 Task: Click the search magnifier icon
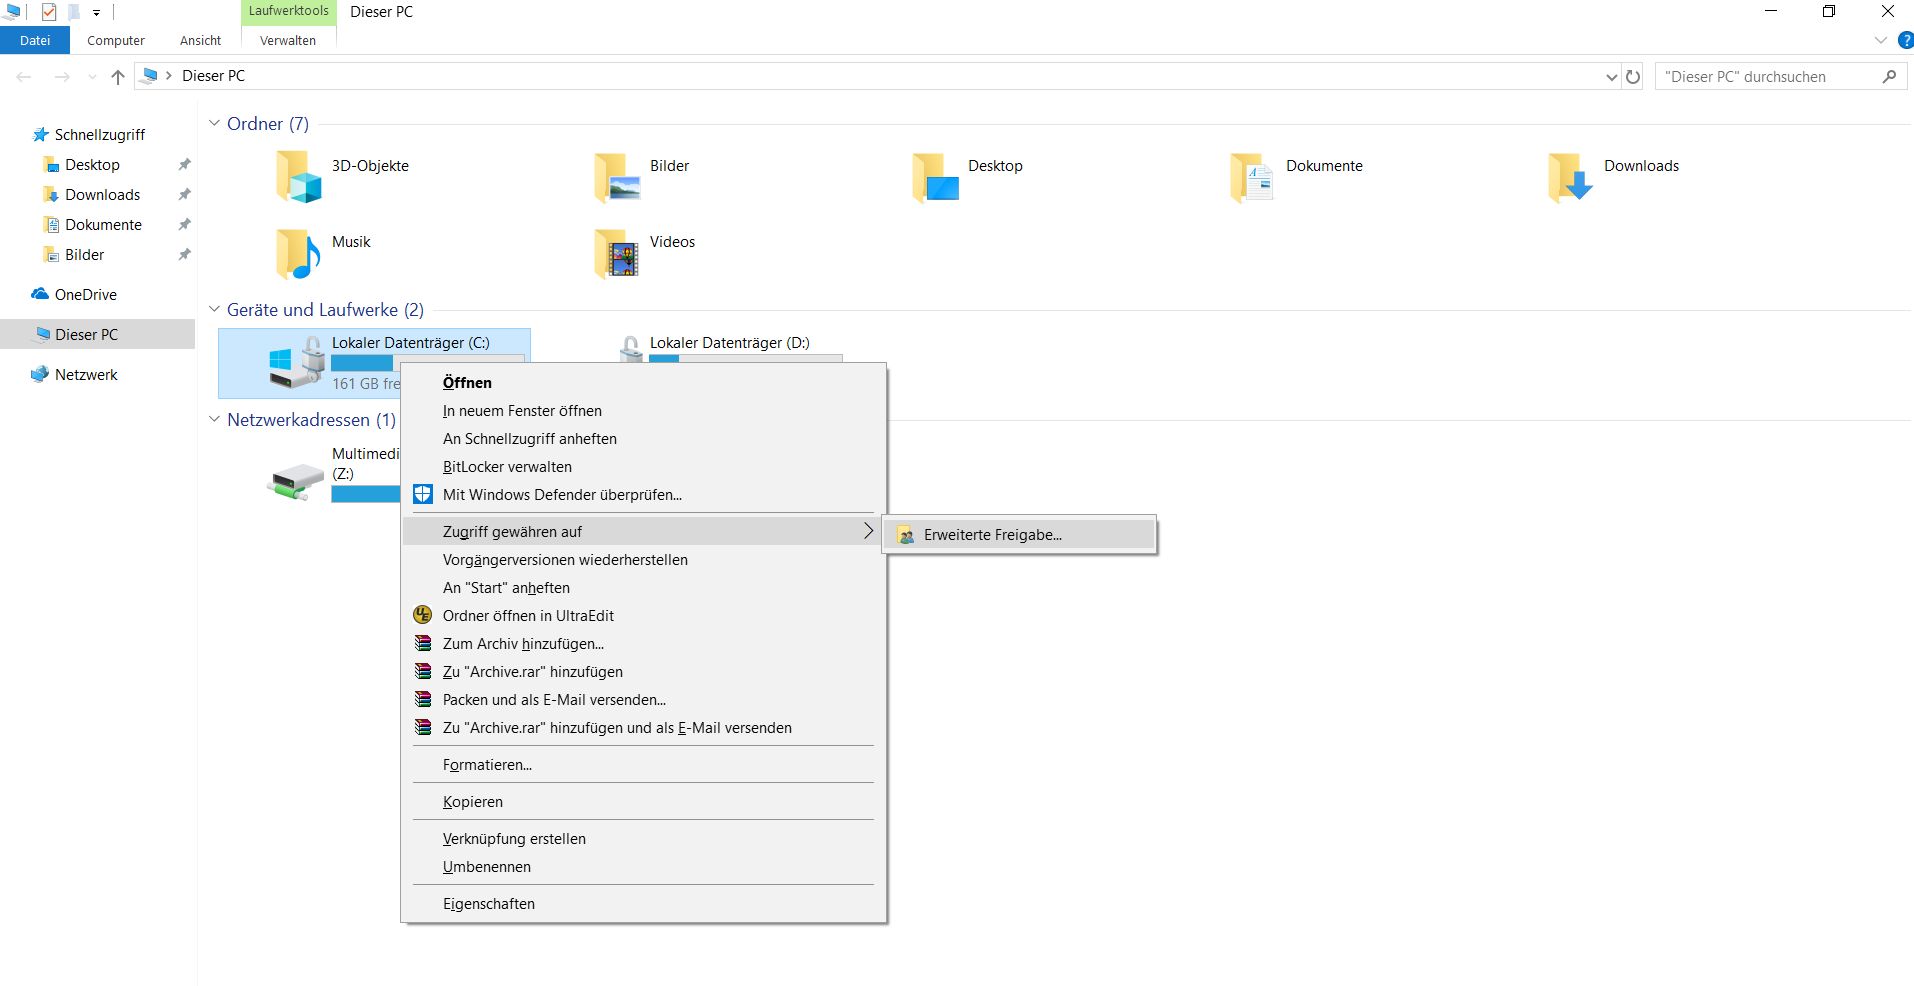(1889, 76)
